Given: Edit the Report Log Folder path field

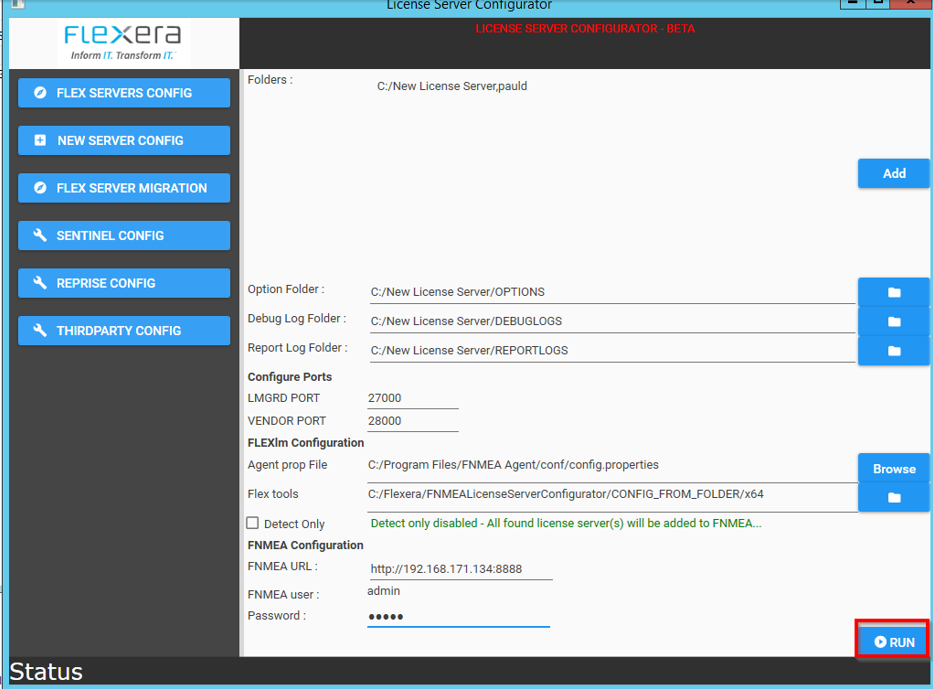Looking at the screenshot, I should 612,350.
